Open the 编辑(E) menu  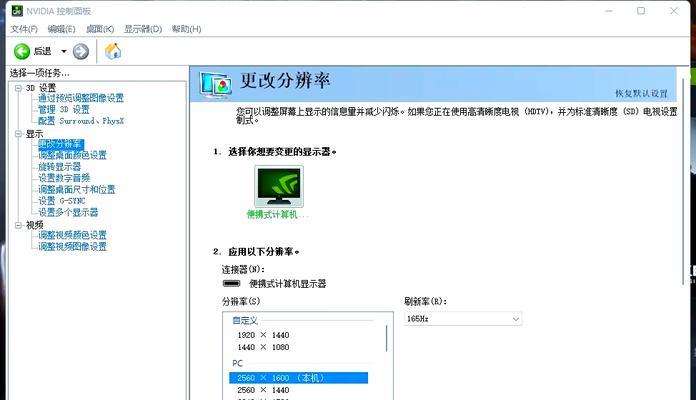coord(61,29)
